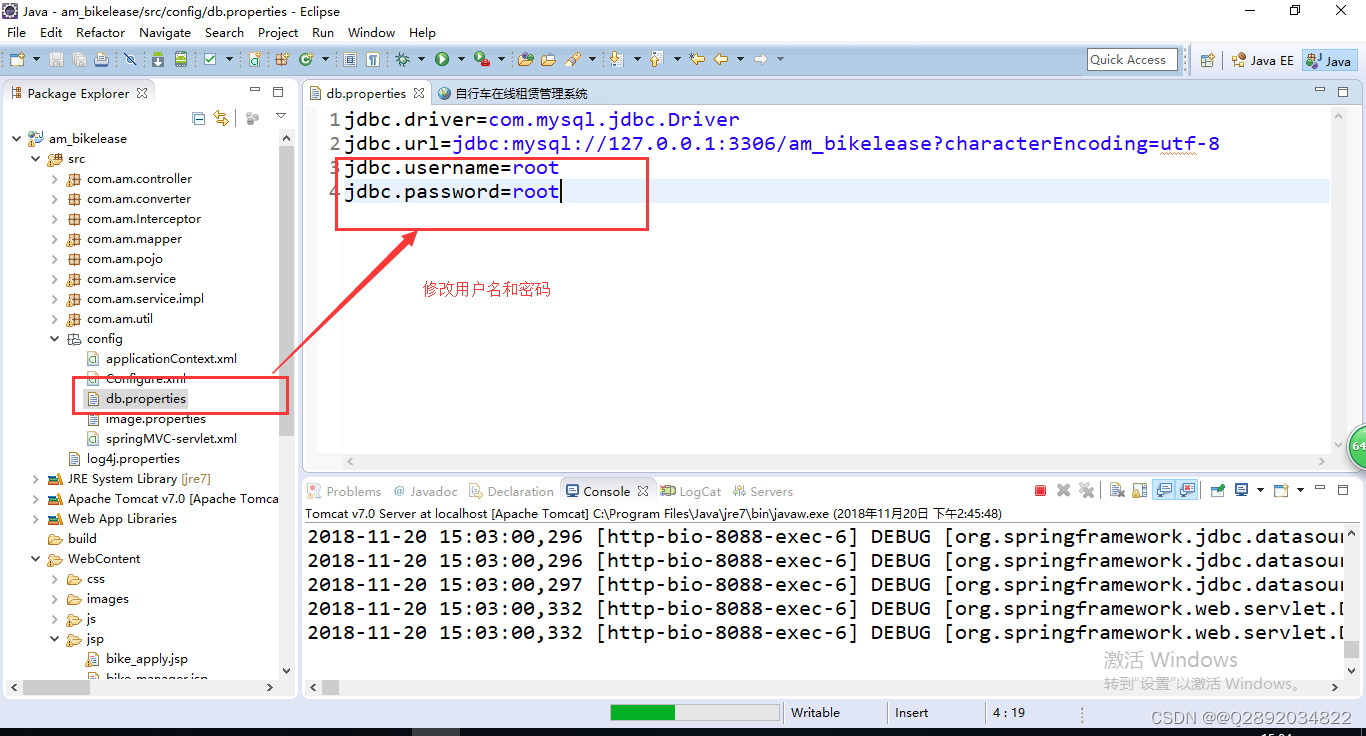Clear the Console output icon
Viewport: 1366px width, 736px height.
click(1115, 490)
